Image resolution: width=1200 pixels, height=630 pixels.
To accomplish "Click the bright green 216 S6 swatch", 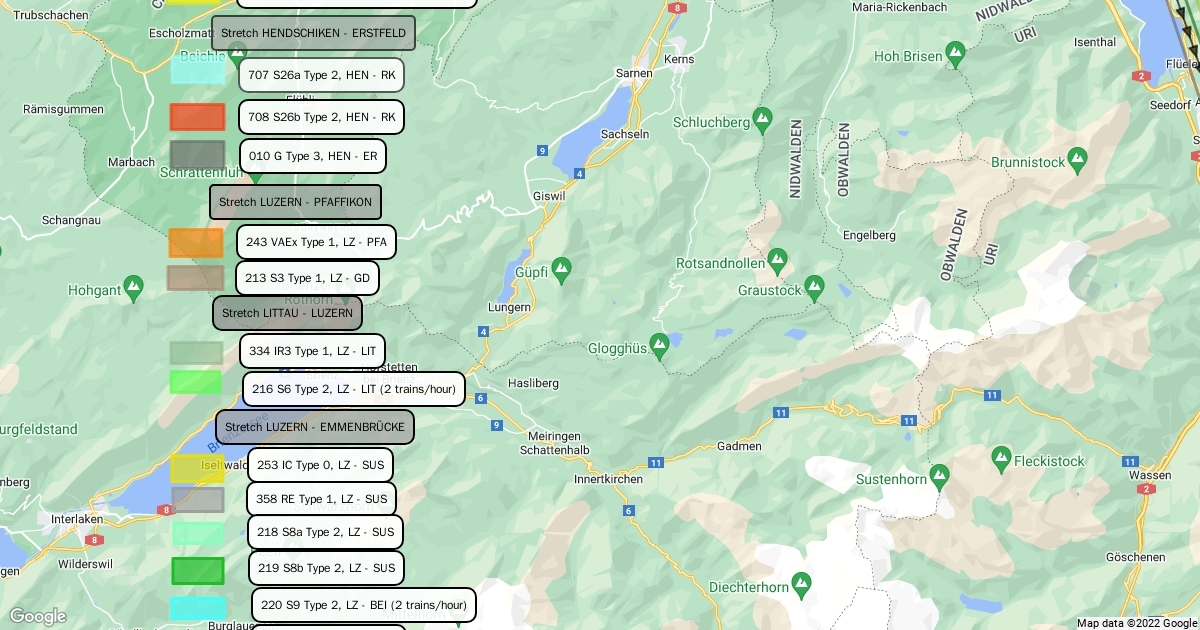I will 195,382.
